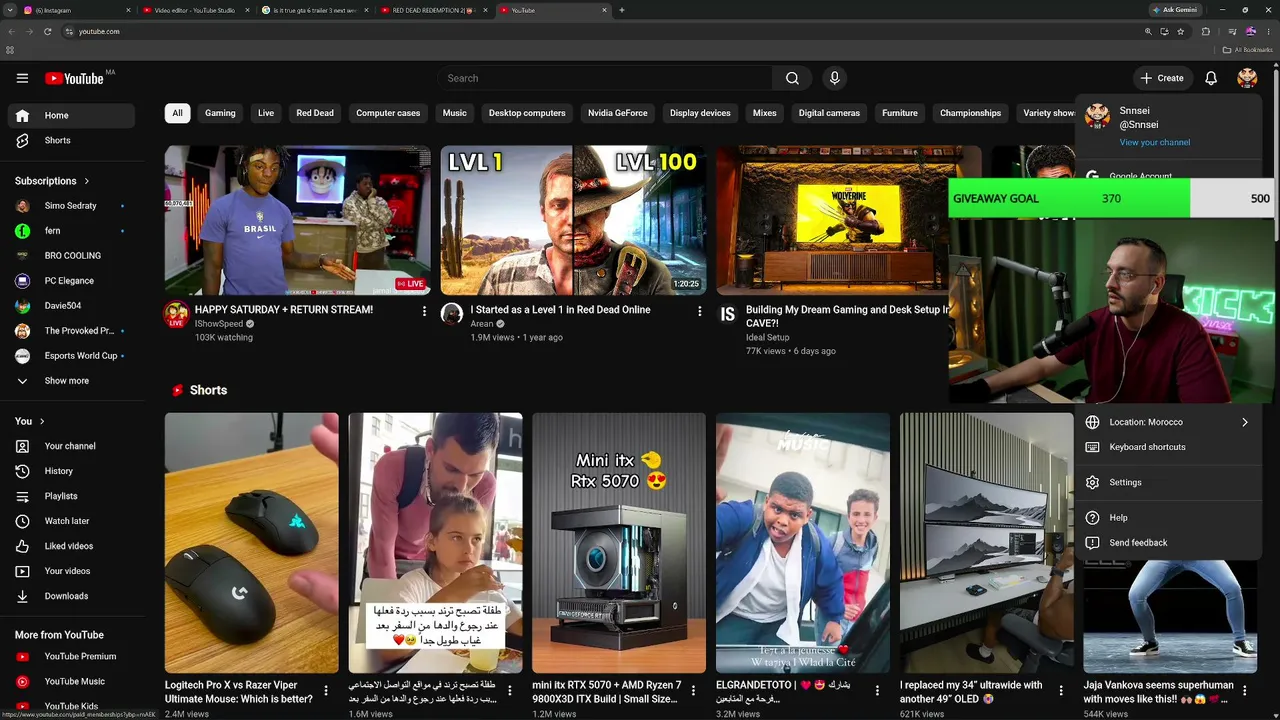This screenshot has width=1280, height=720.
Task: Select the Computer cases filter chip
Action: pyautogui.click(x=388, y=113)
